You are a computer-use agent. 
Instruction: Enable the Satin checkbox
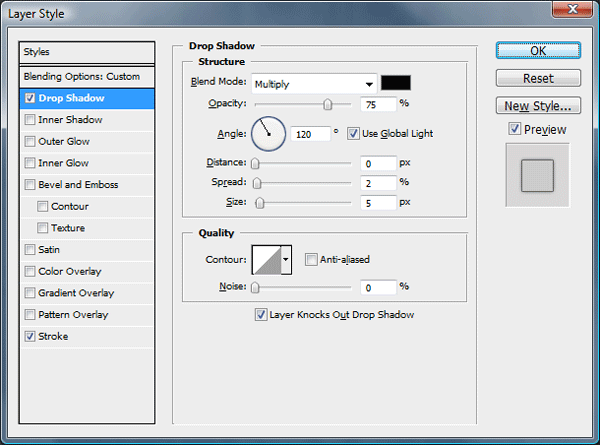(30, 250)
